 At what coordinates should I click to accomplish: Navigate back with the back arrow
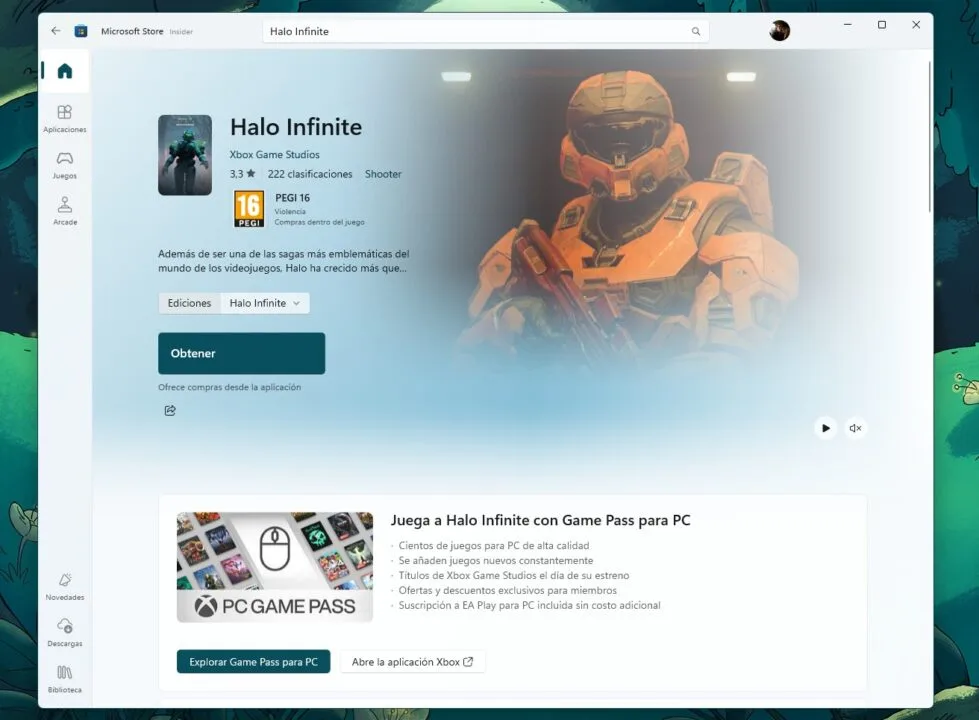pyautogui.click(x=56, y=30)
